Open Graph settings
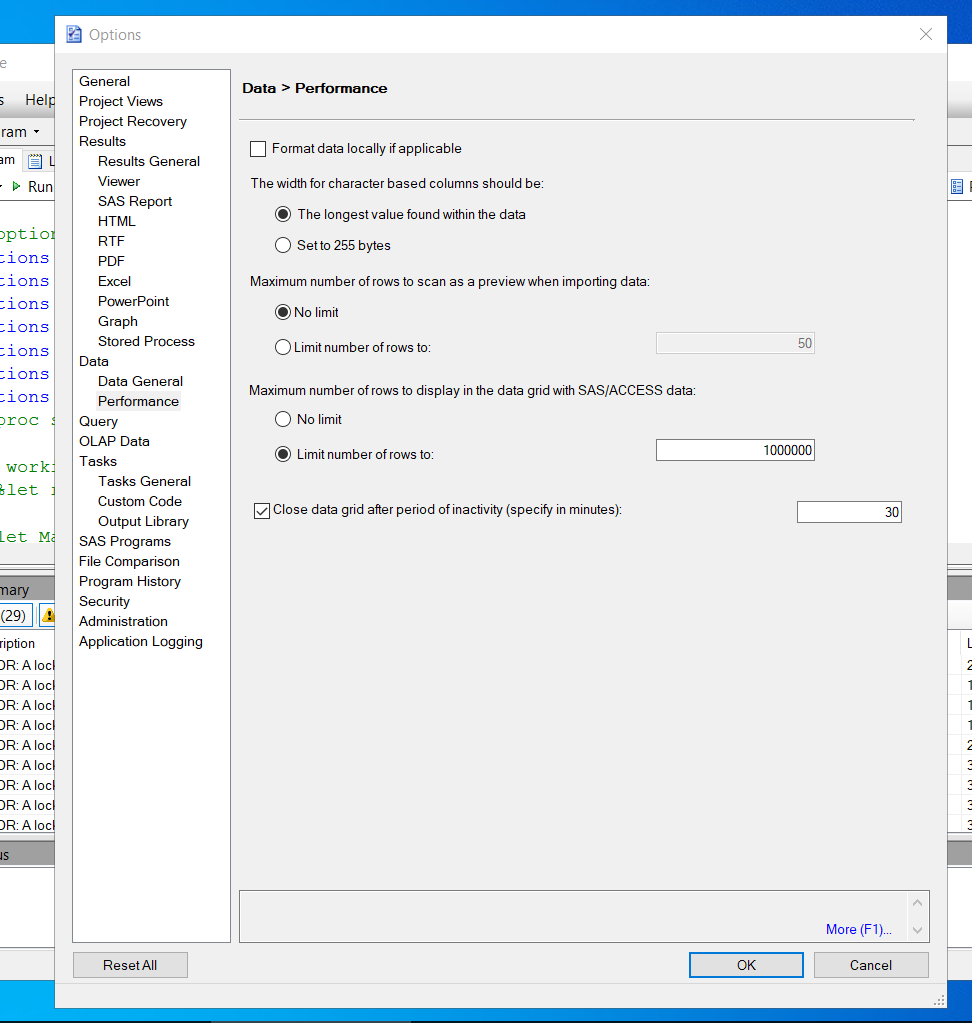972x1023 pixels. pos(117,321)
